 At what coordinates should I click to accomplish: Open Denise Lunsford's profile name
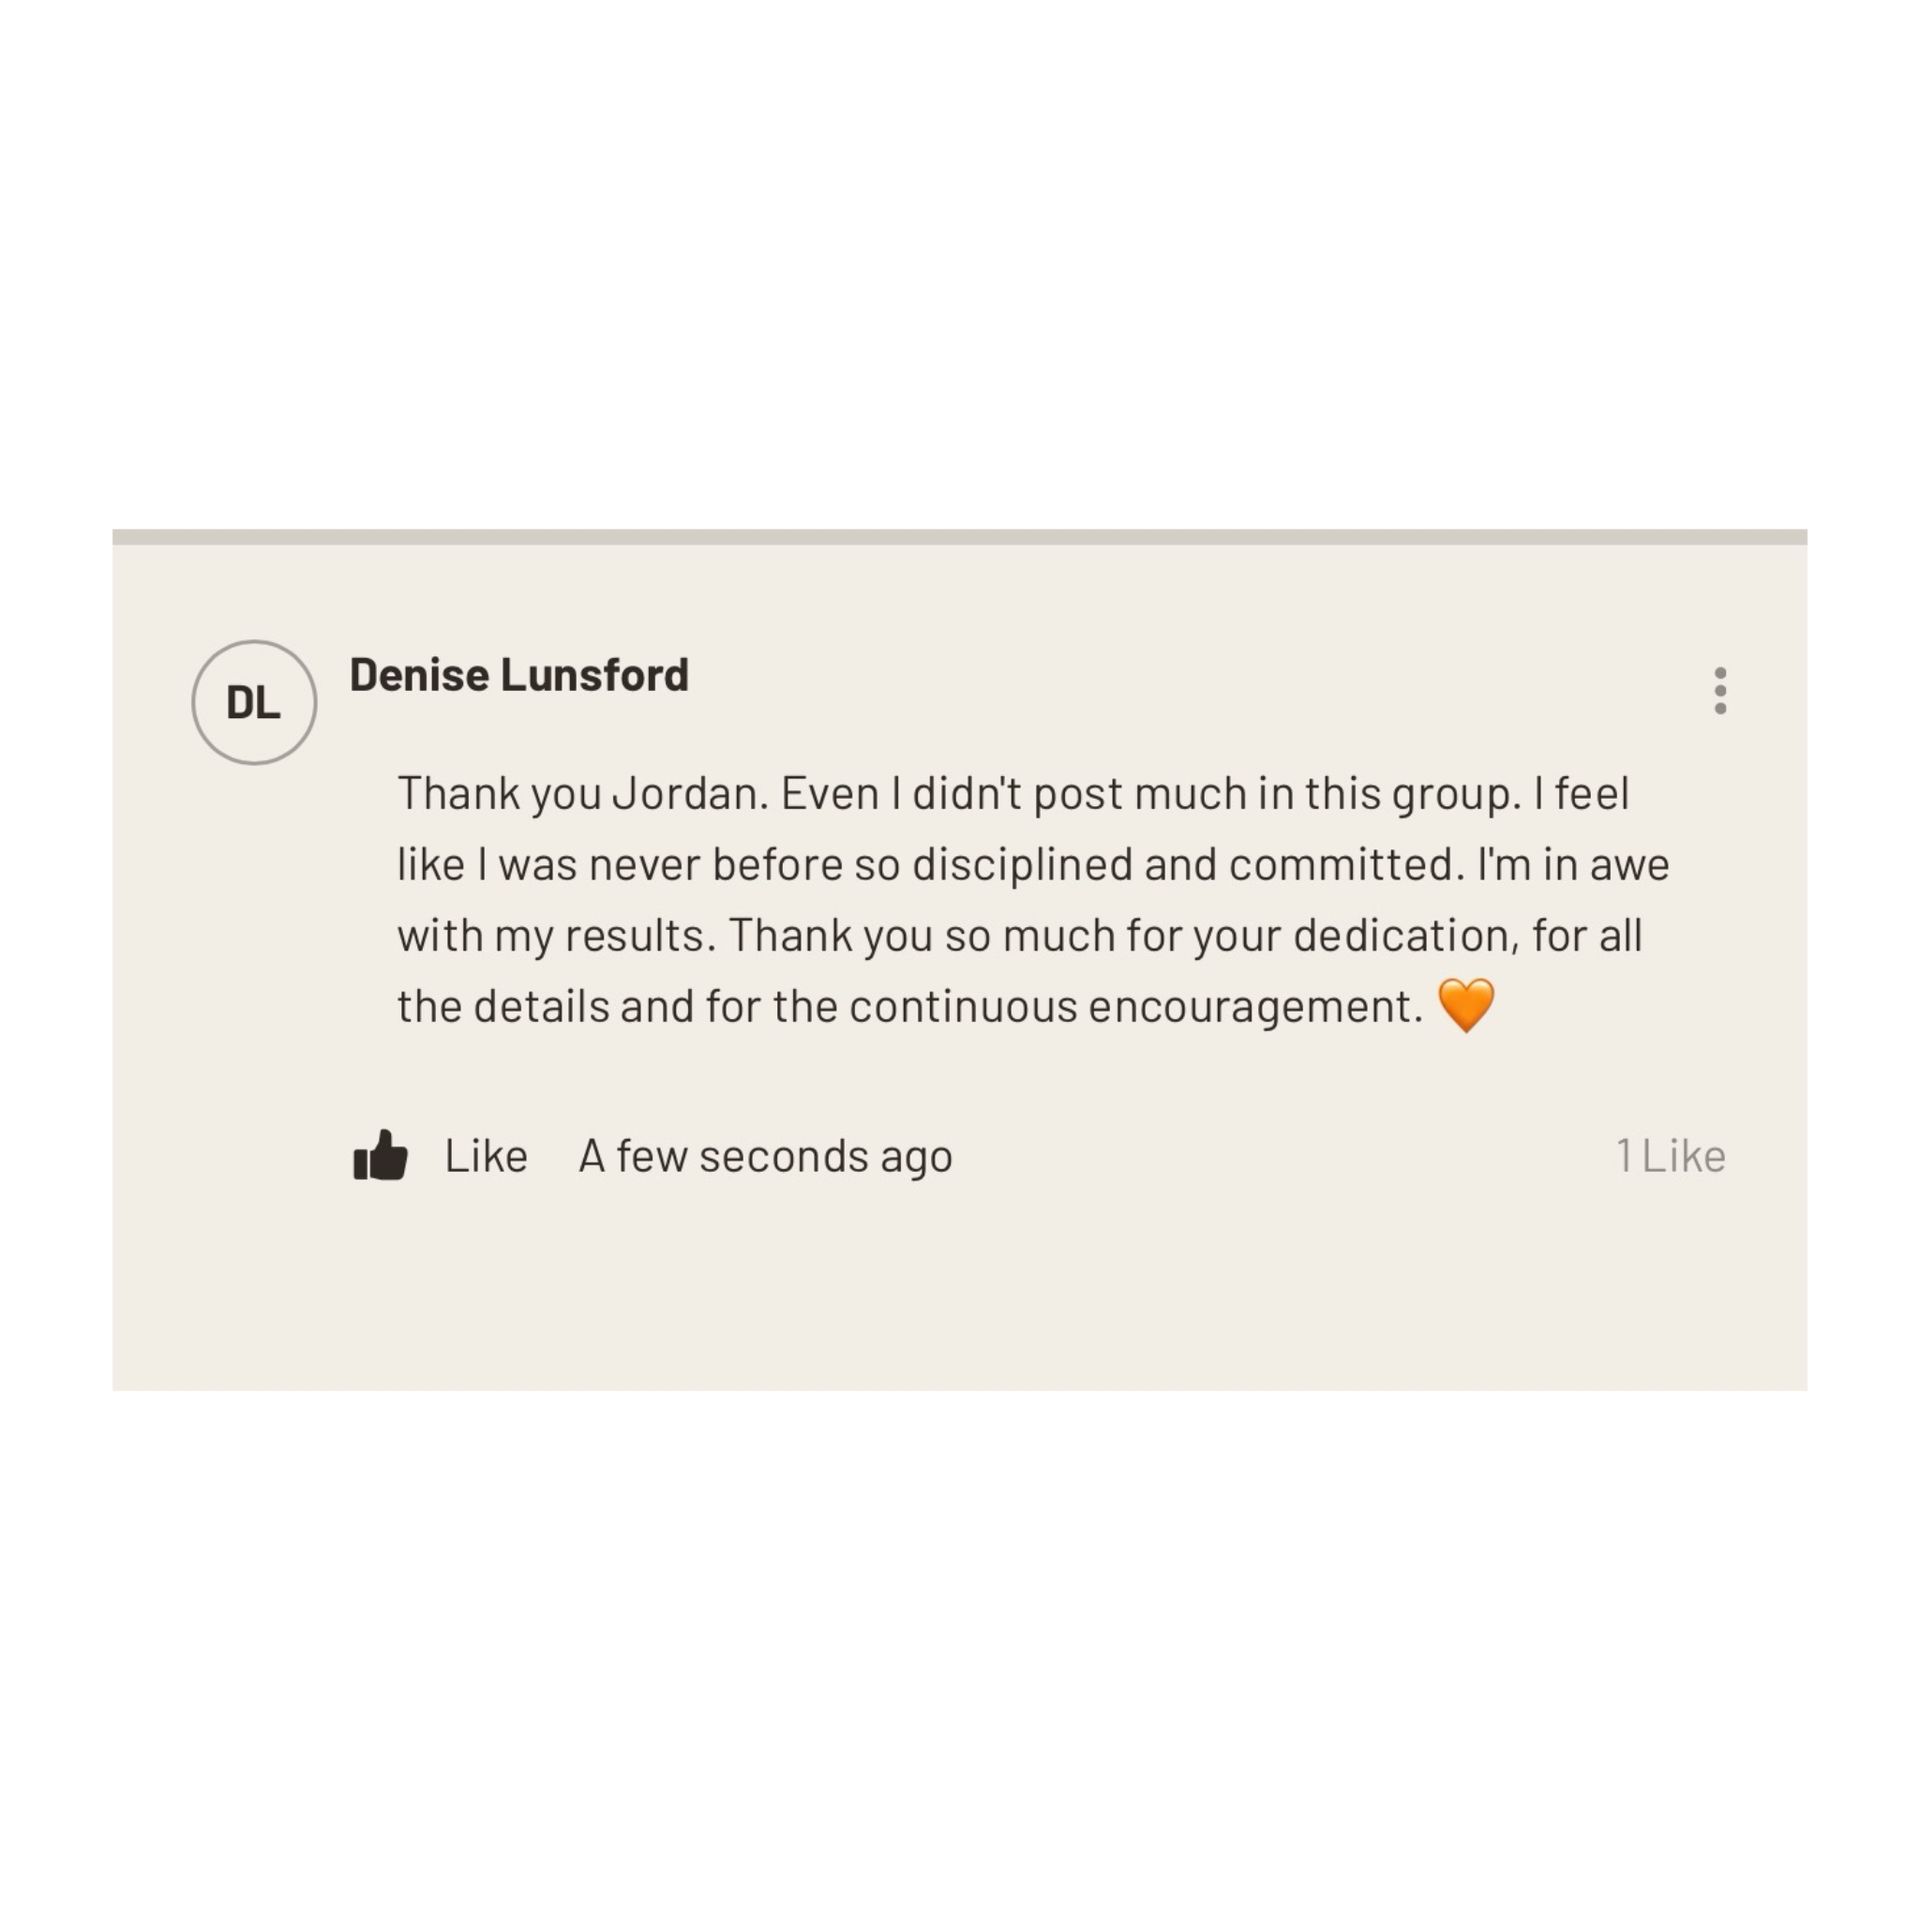click(519, 675)
